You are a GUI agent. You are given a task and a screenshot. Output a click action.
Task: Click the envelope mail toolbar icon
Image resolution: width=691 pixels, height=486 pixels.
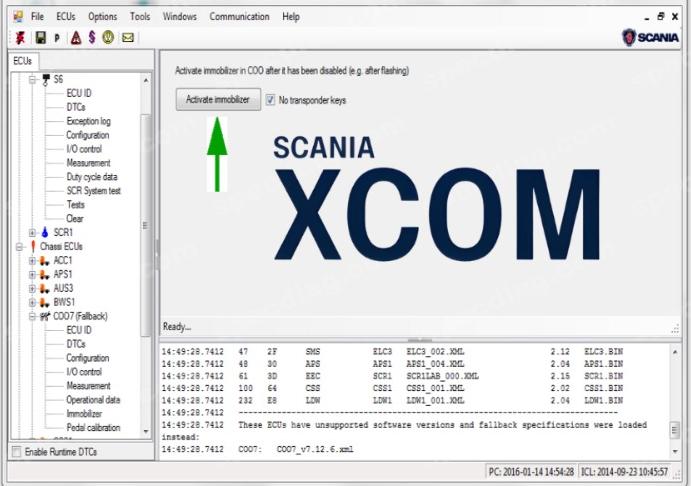pyautogui.click(x=127, y=37)
